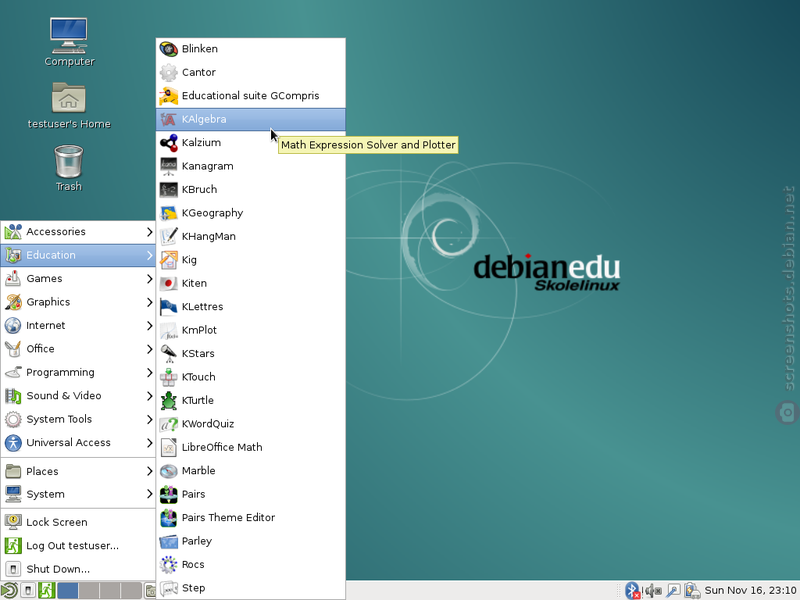Open KTouch typing tutor

pyautogui.click(x=251, y=378)
